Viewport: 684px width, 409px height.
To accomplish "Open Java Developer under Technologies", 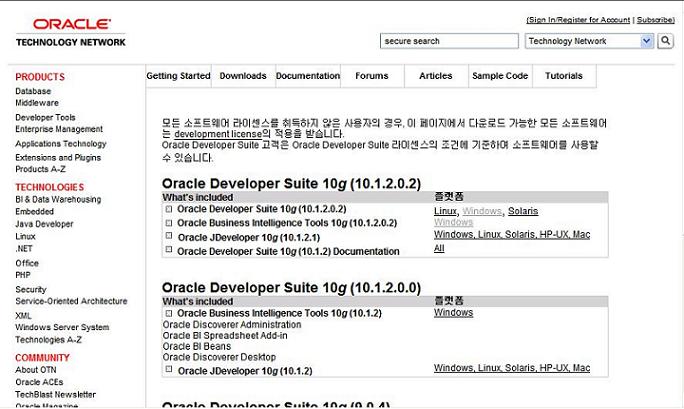I will tap(44, 224).
